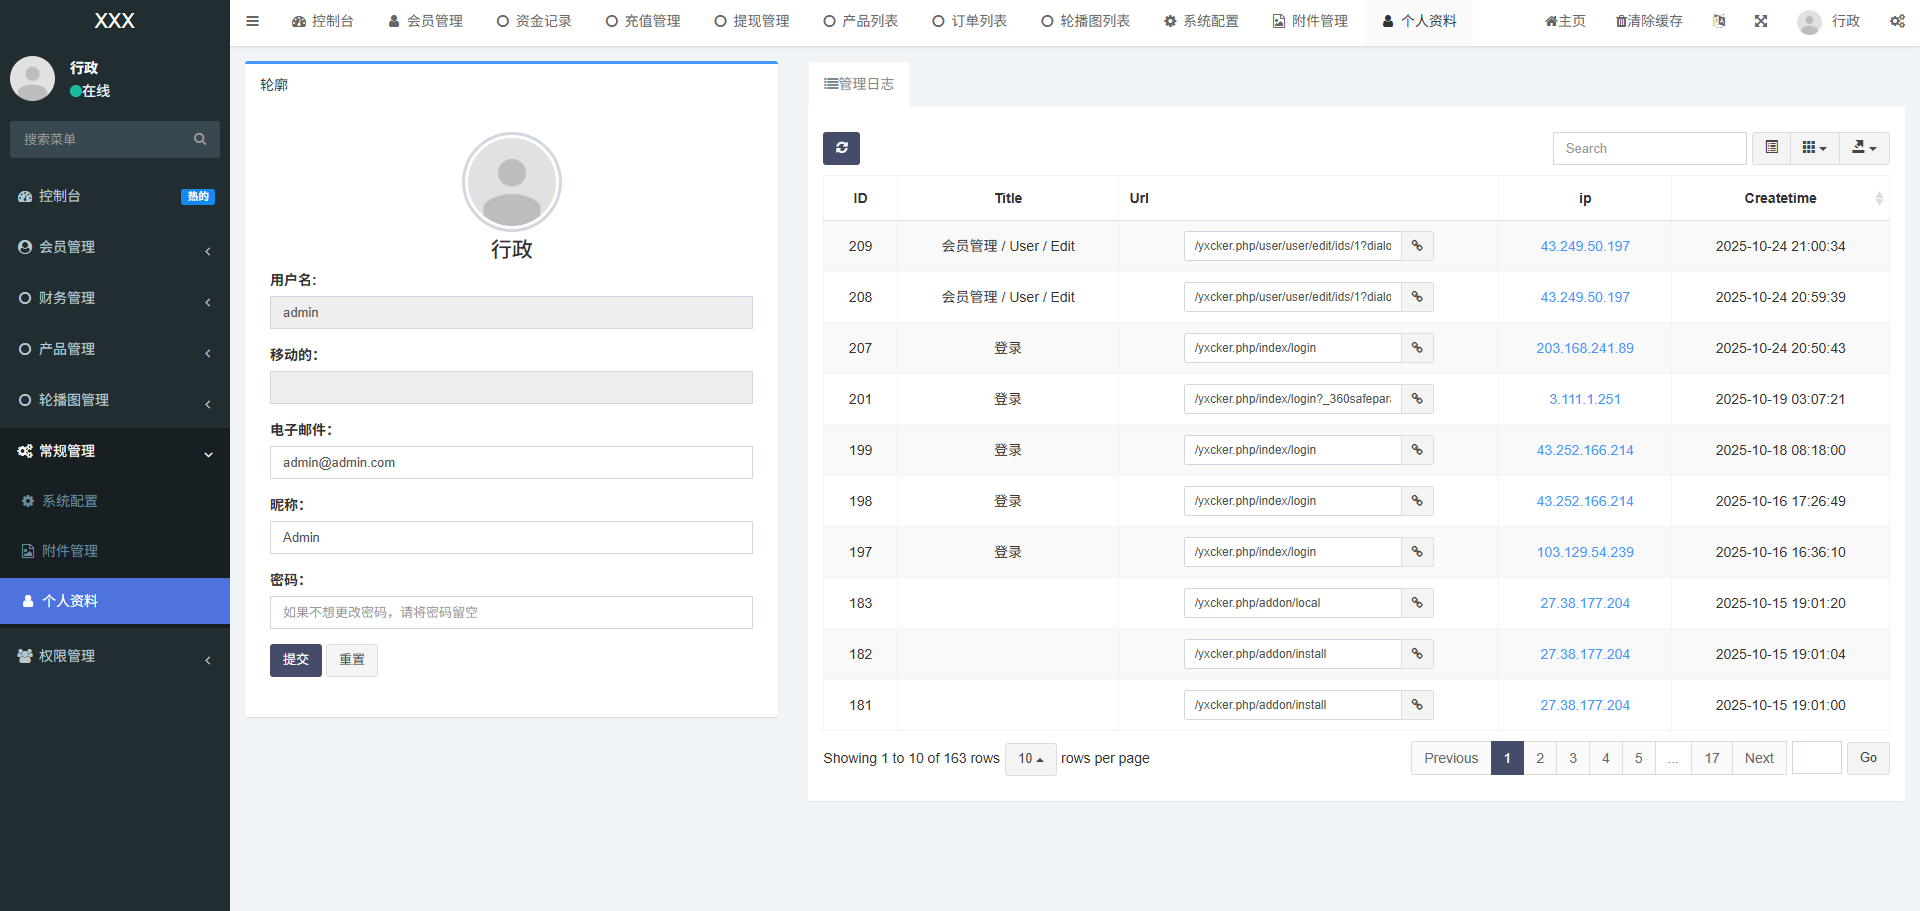Click the sidebar menu search magnifier icon
The width and height of the screenshot is (1920, 911).
[200, 139]
